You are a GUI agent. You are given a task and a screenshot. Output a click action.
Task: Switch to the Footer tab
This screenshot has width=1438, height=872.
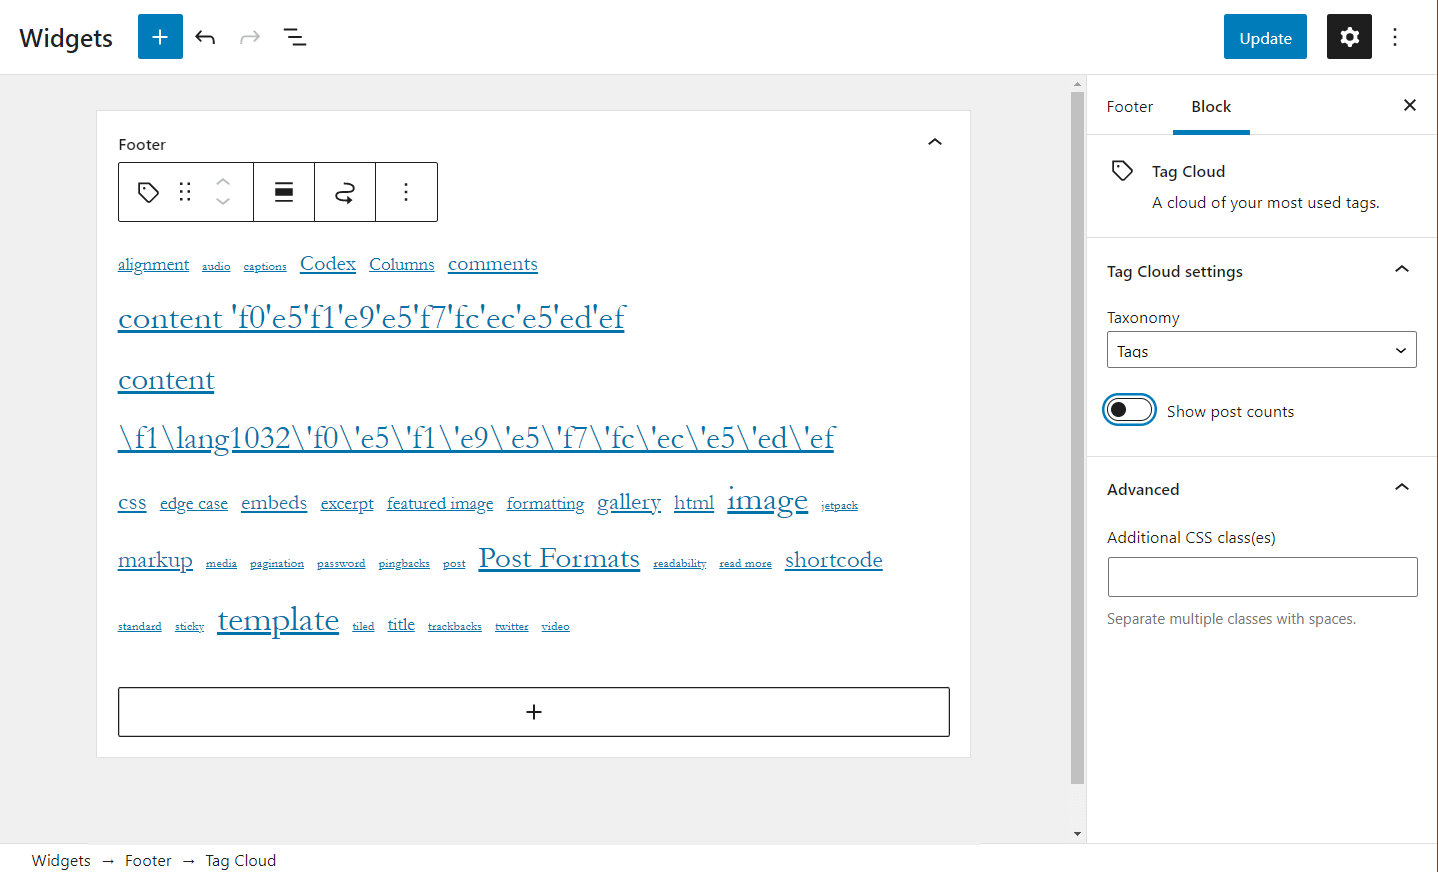click(x=1130, y=106)
